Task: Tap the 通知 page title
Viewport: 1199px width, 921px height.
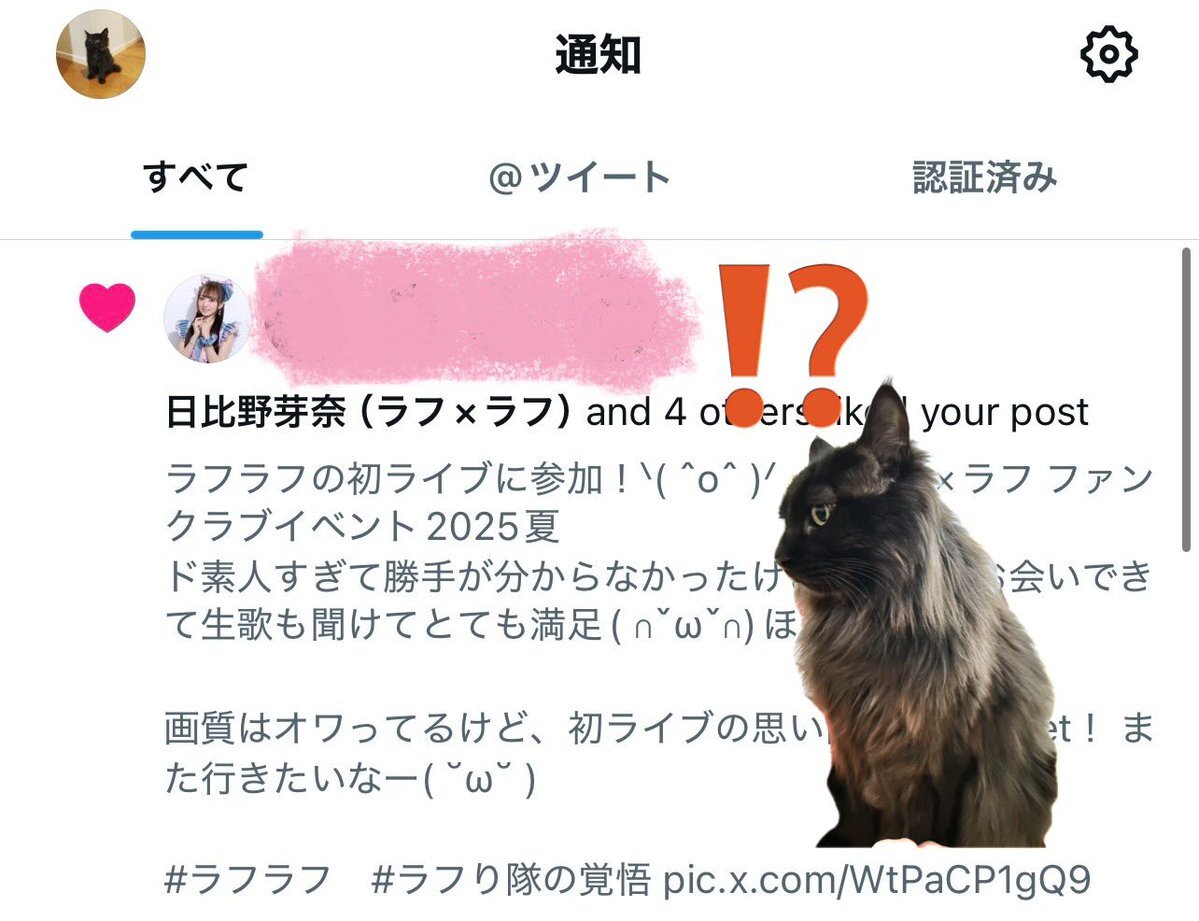Action: (598, 55)
